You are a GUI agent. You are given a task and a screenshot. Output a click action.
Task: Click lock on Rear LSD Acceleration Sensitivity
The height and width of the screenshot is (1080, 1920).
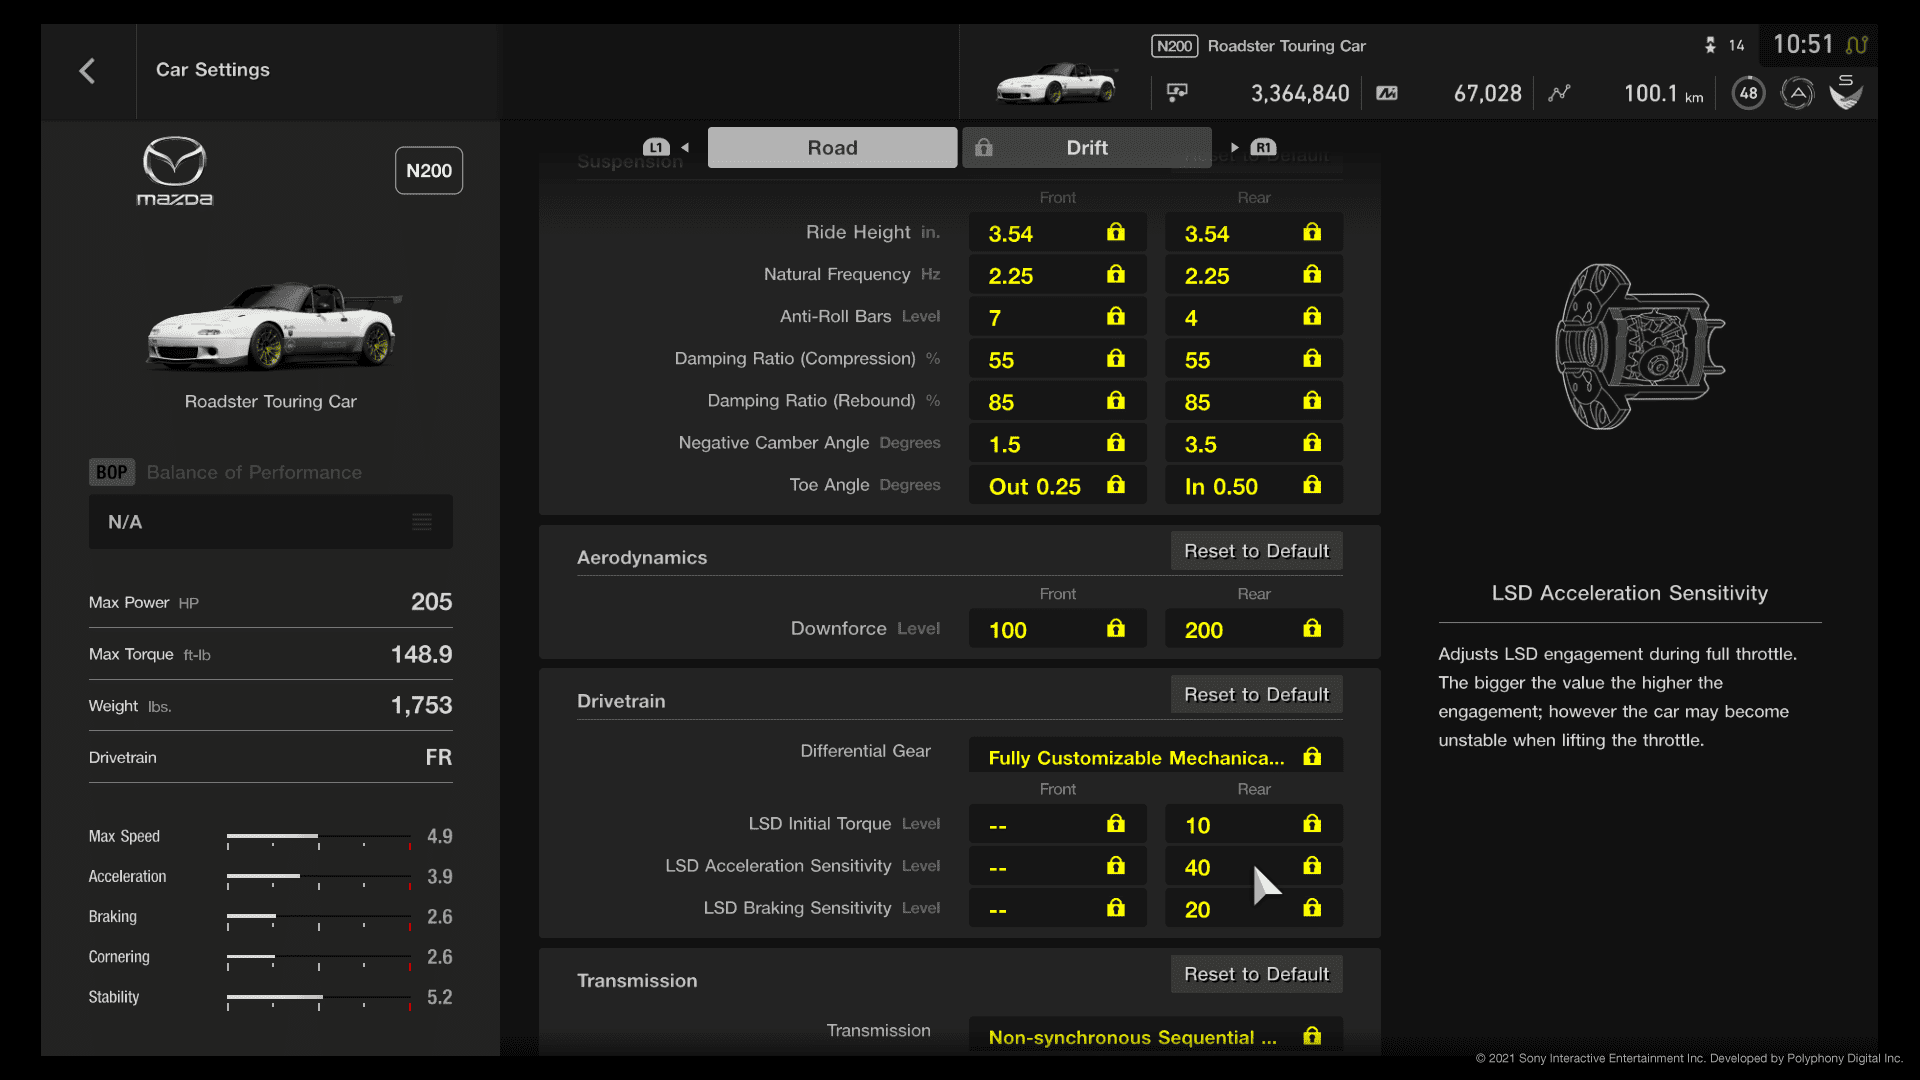click(1312, 866)
